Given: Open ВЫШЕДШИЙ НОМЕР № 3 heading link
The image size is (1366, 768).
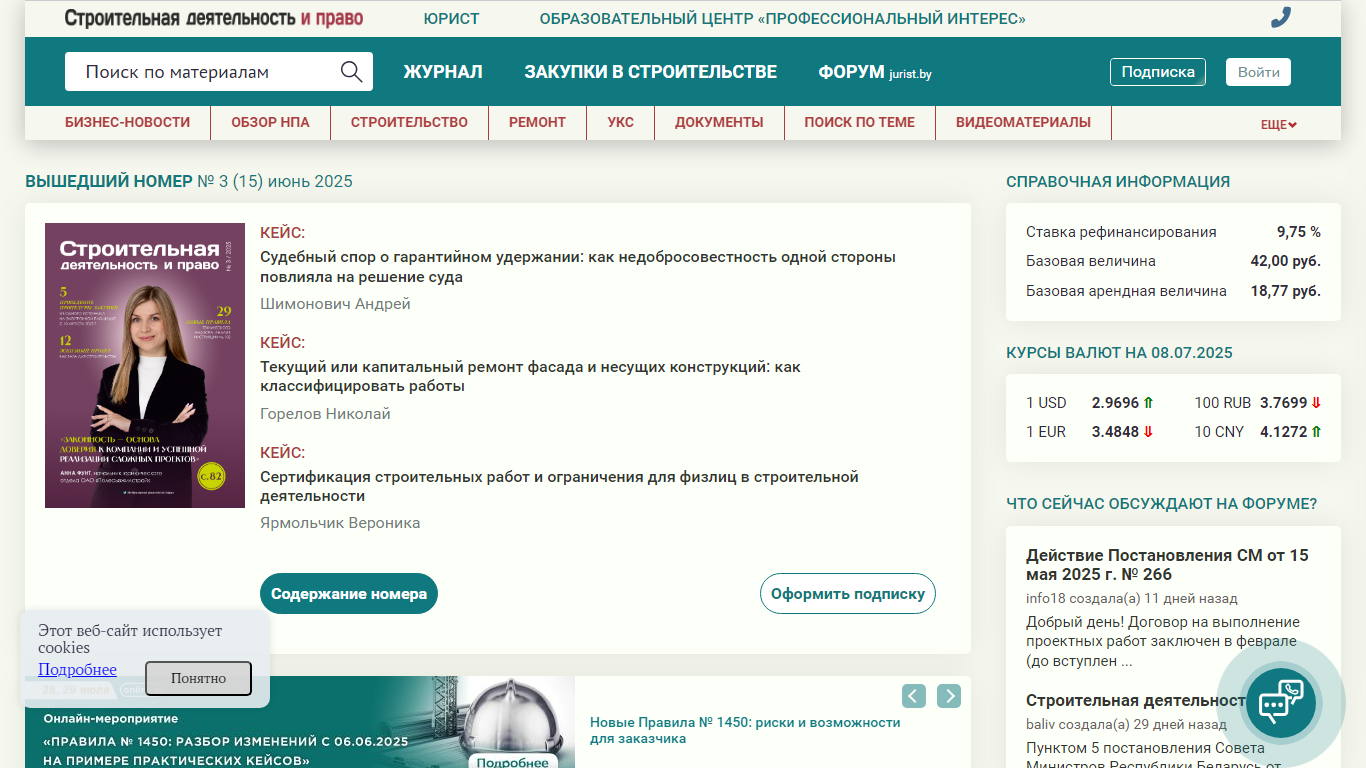Looking at the screenshot, I should point(189,181).
